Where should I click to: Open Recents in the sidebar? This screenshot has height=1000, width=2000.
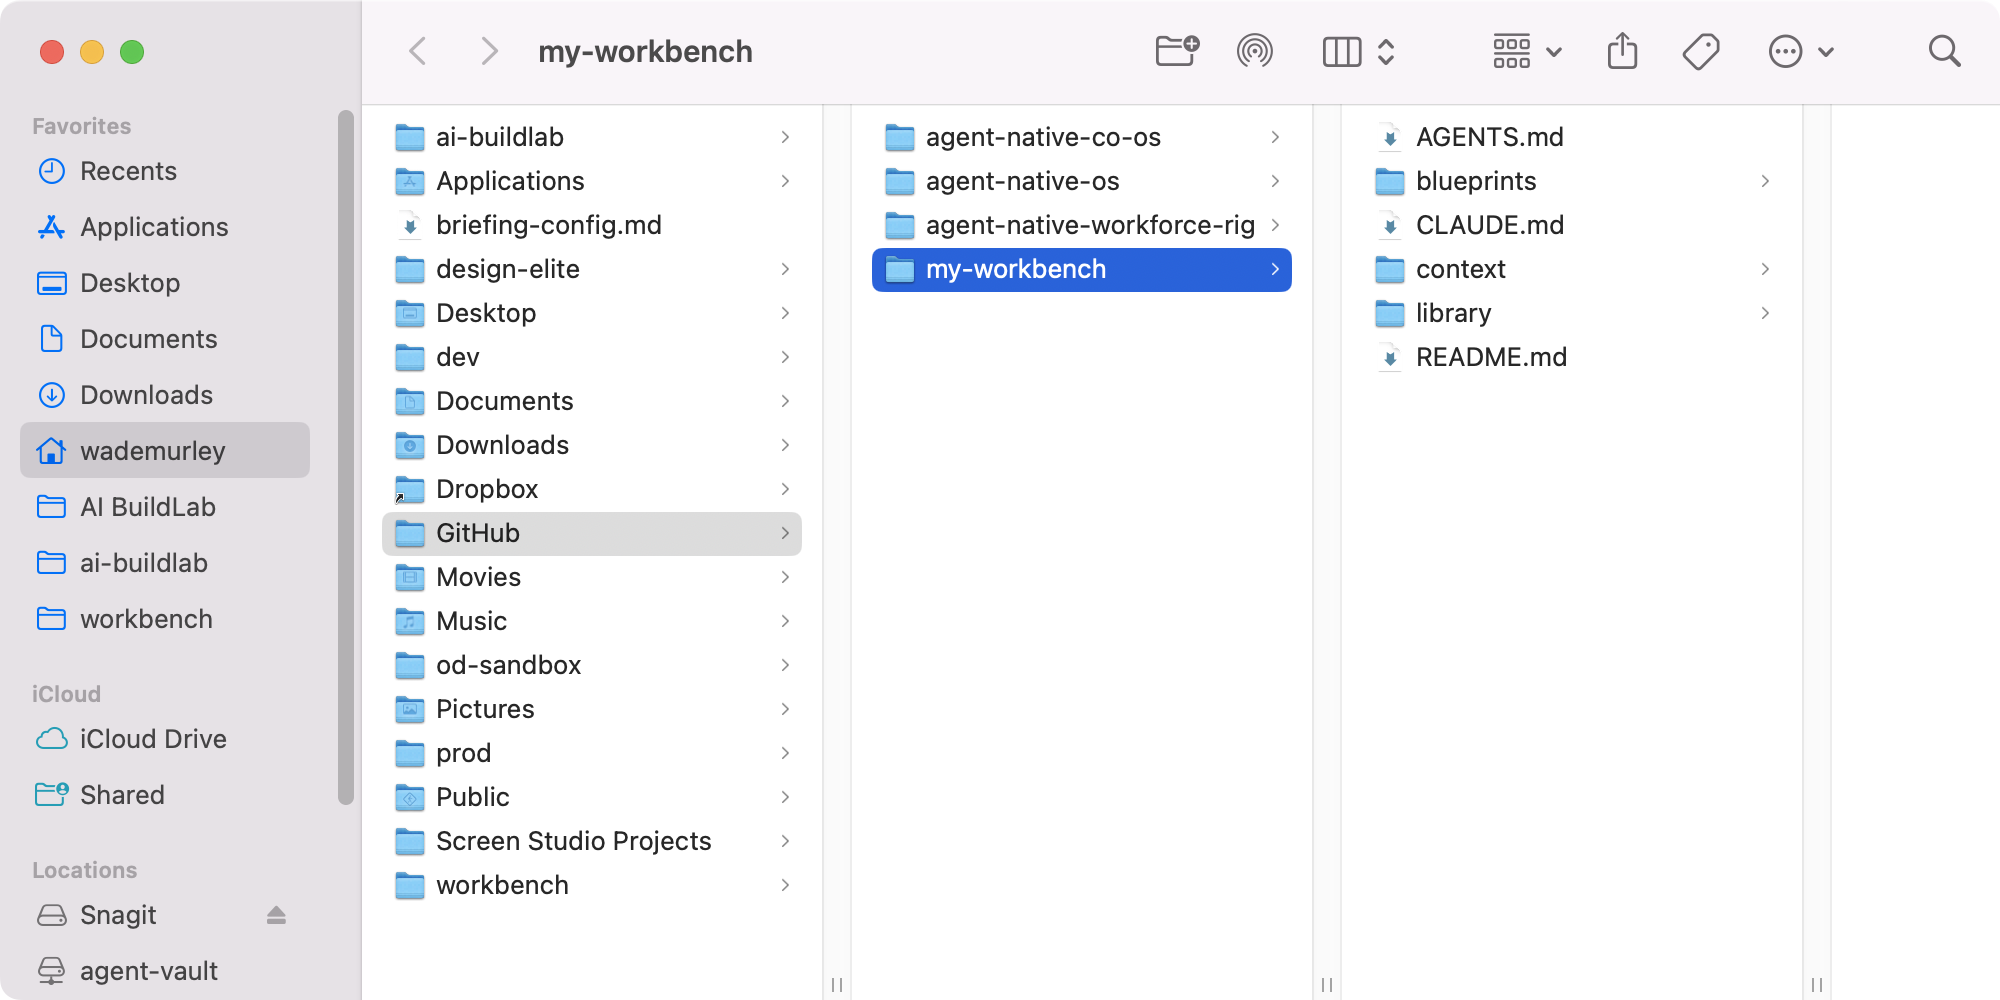[165, 171]
